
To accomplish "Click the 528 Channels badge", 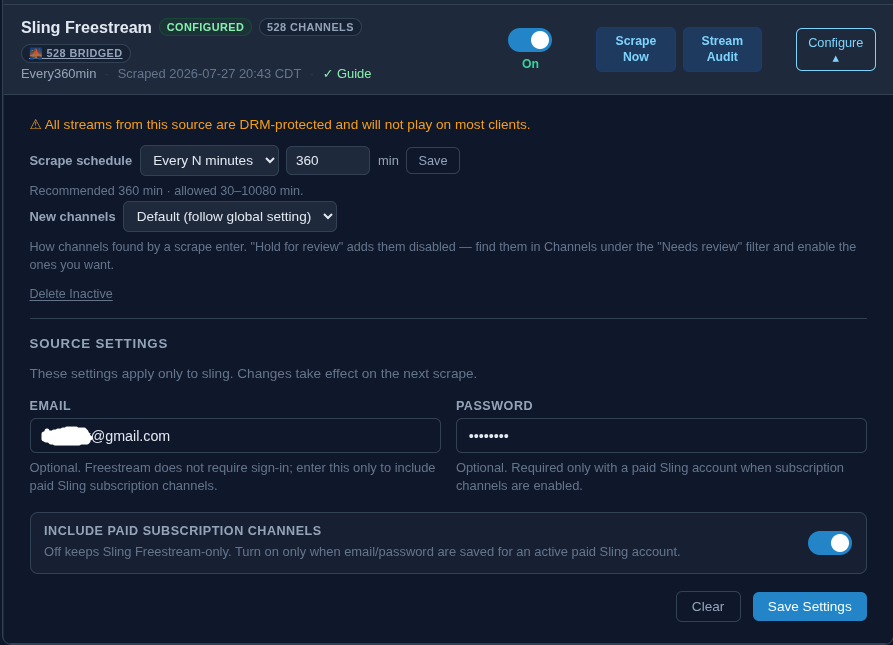I will pos(310,27).
